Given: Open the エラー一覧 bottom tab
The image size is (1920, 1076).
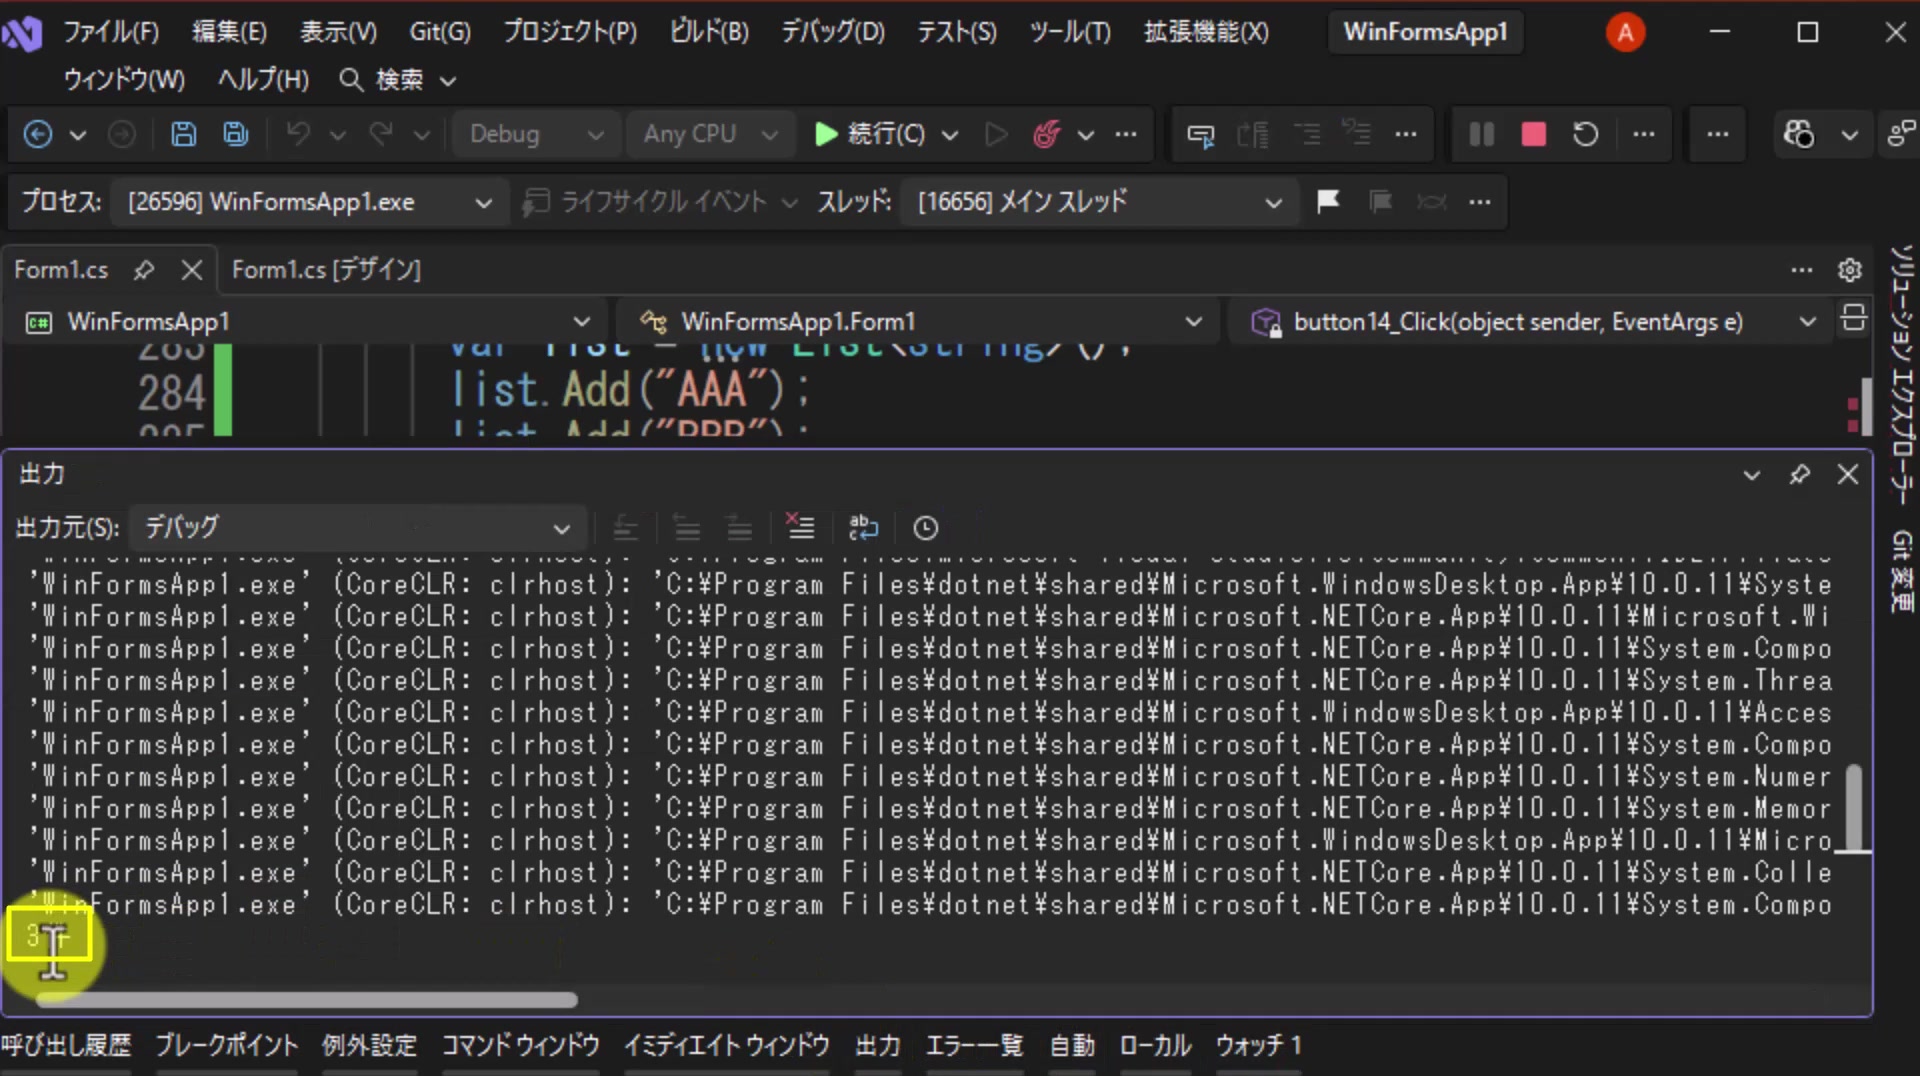Looking at the screenshot, I should (x=974, y=1046).
